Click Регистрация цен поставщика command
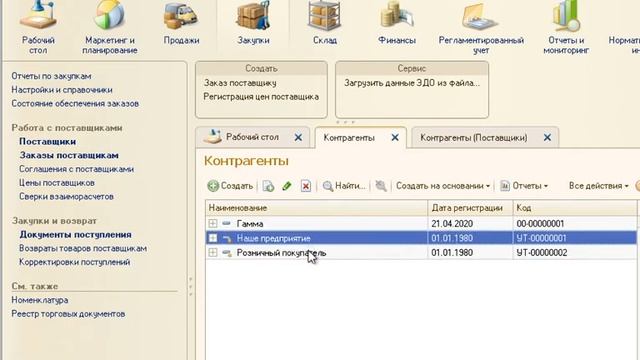 [261, 97]
